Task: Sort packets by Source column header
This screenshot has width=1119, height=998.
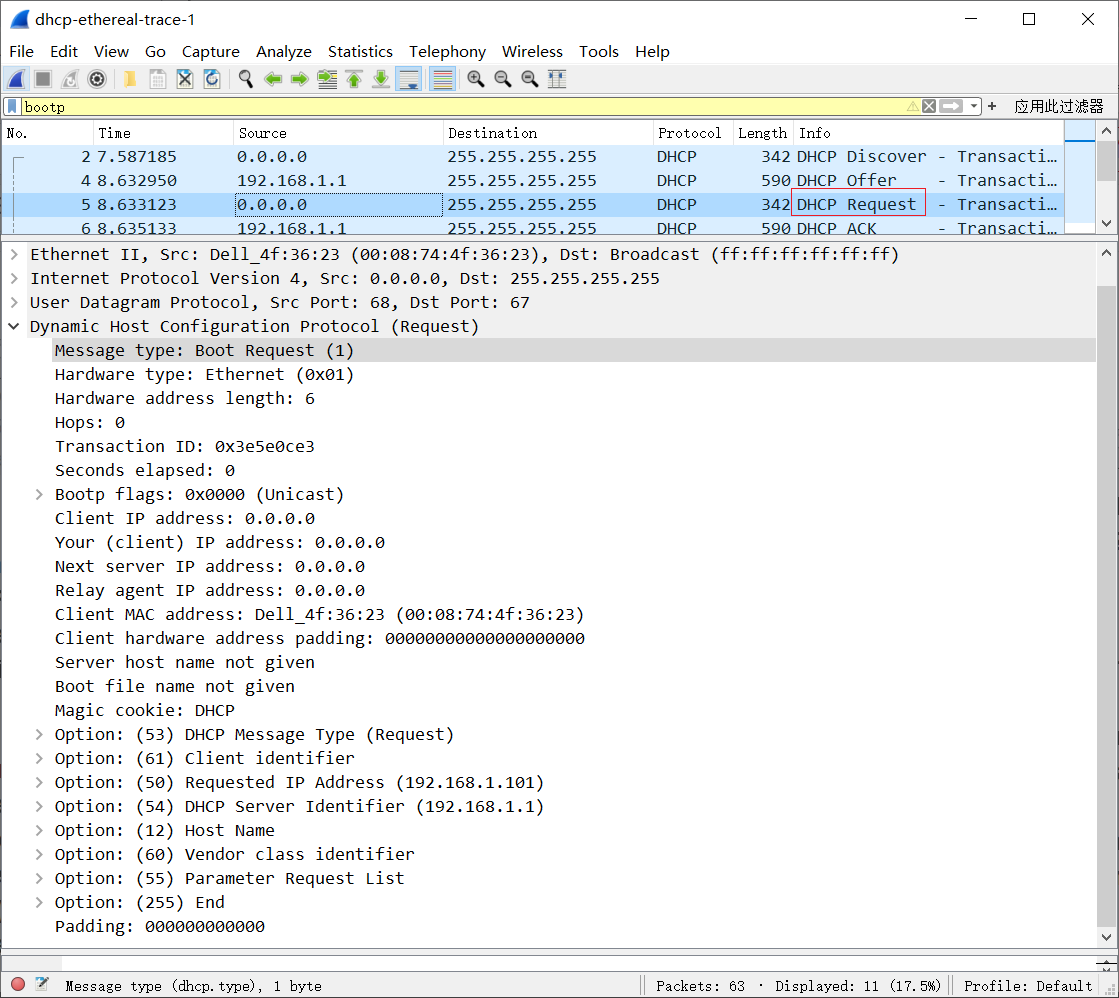Action: (x=338, y=133)
